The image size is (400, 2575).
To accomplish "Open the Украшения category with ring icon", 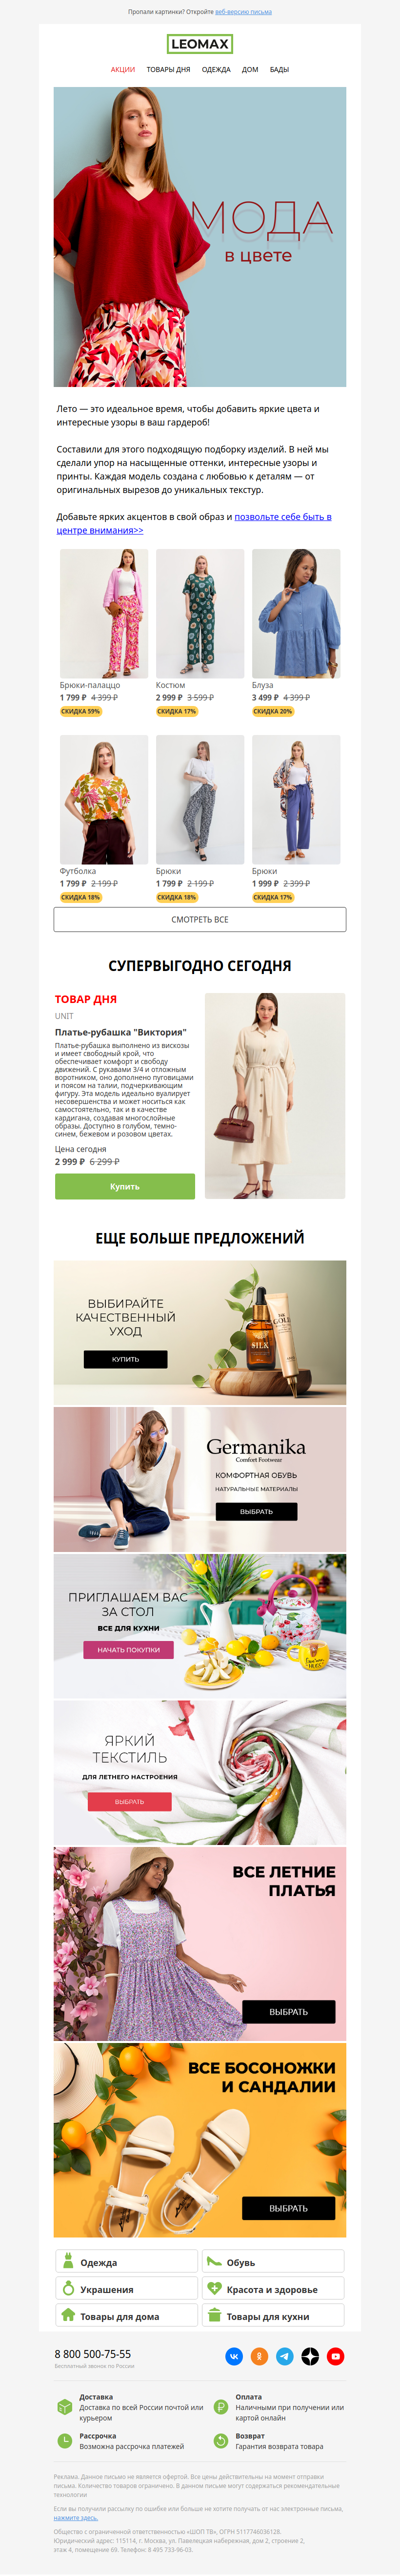I will click(x=126, y=2289).
